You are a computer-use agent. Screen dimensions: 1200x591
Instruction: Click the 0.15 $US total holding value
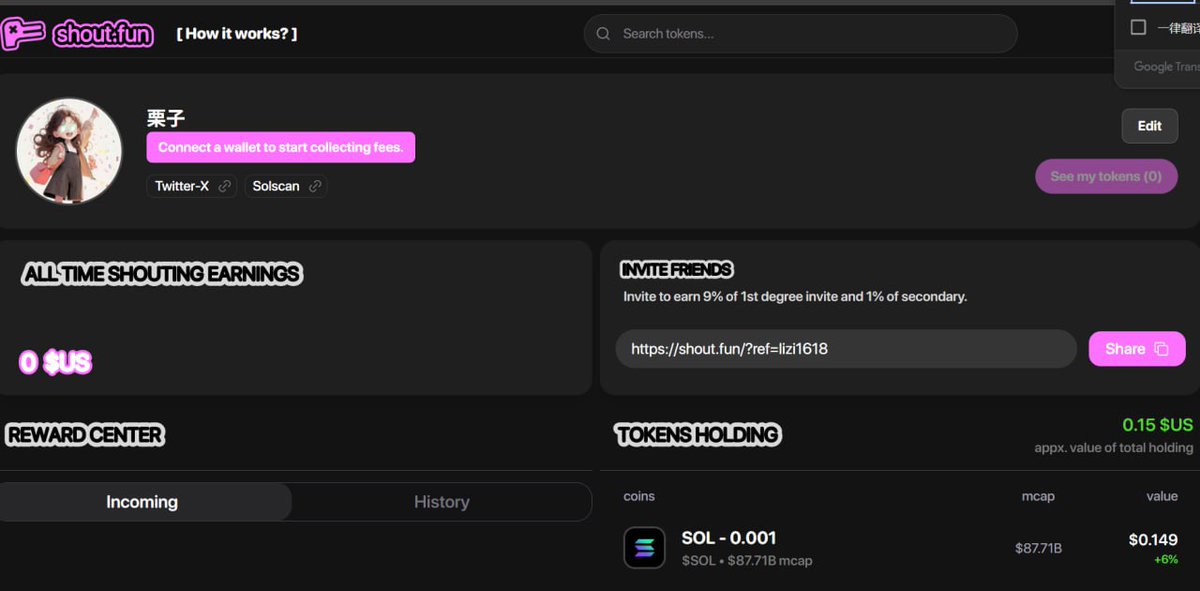click(1157, 425)
